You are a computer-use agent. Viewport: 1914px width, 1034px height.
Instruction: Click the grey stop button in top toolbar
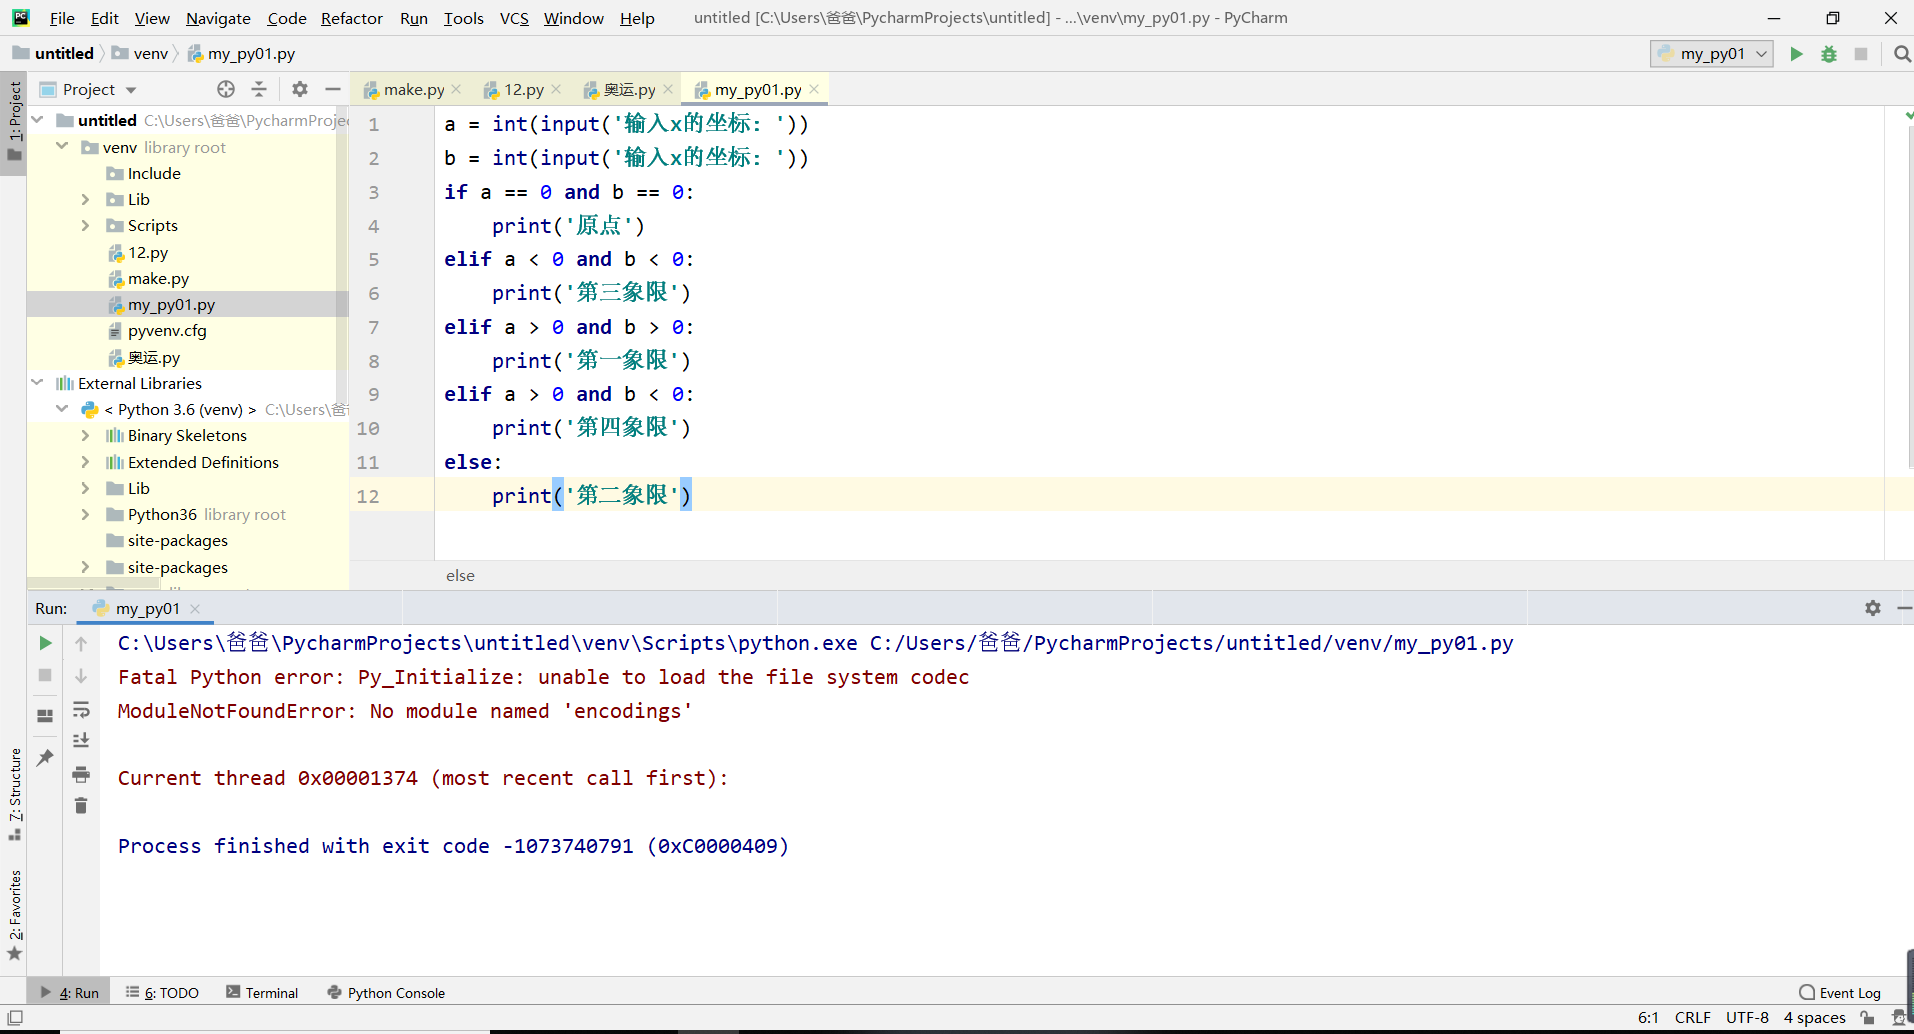pyautogui.click(x=1861, y=54)
